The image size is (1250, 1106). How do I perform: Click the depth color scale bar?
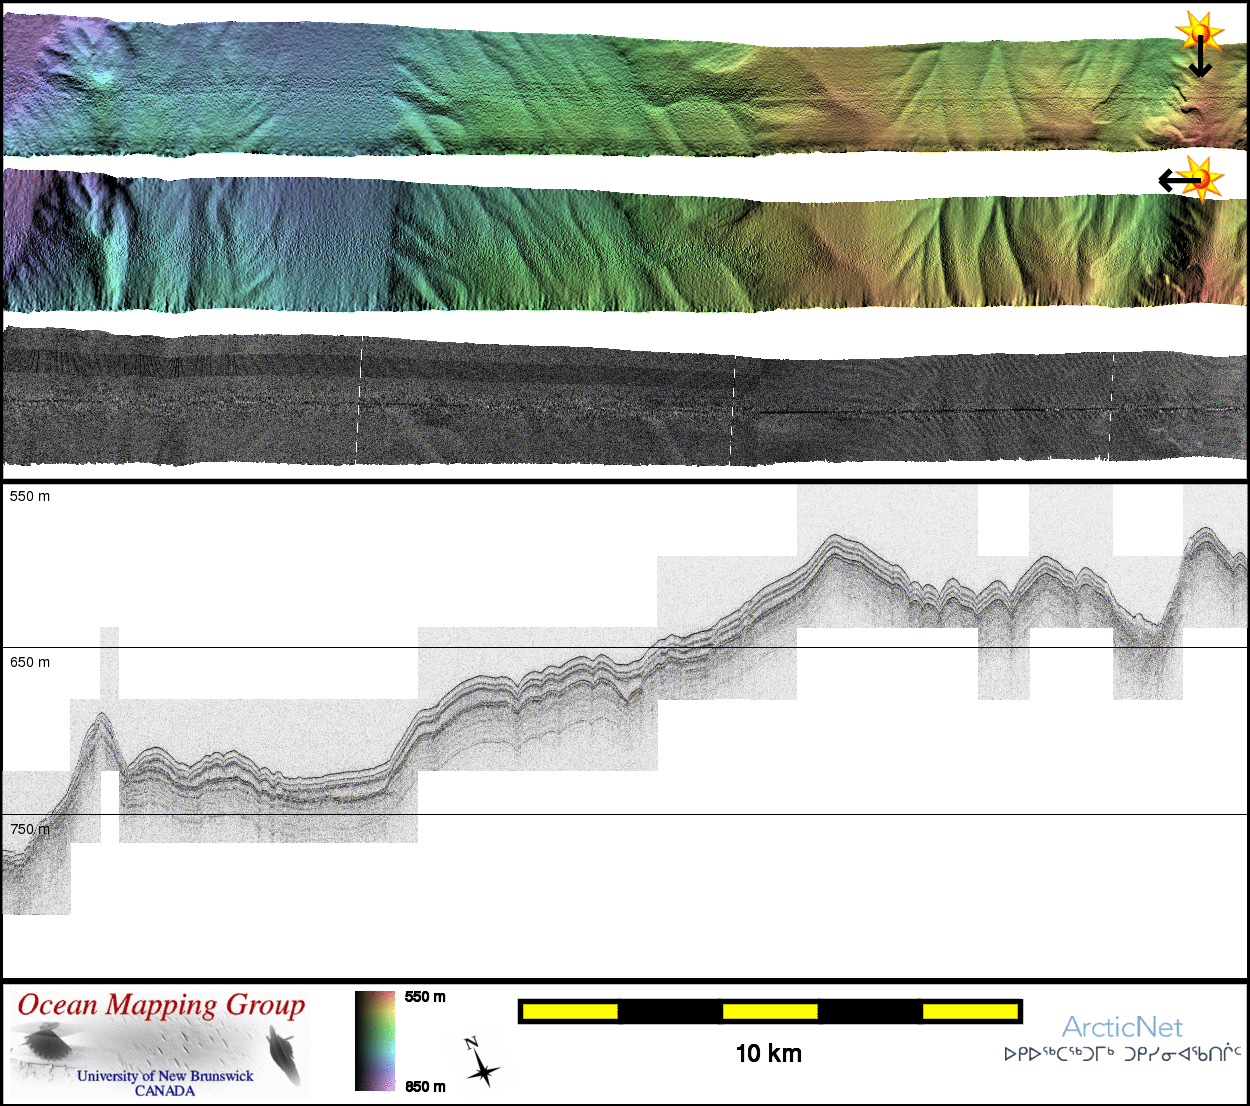[x=375, y=1041]
